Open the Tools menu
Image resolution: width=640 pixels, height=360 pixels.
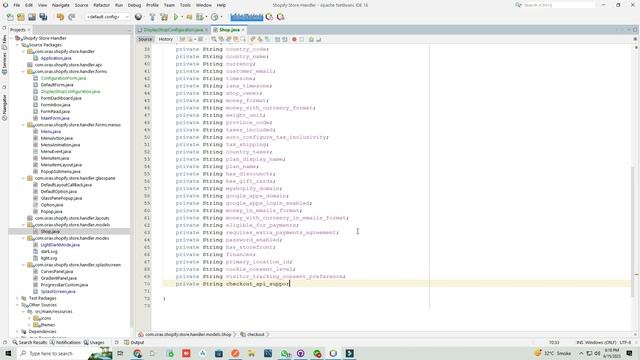(x=185, y=5)
